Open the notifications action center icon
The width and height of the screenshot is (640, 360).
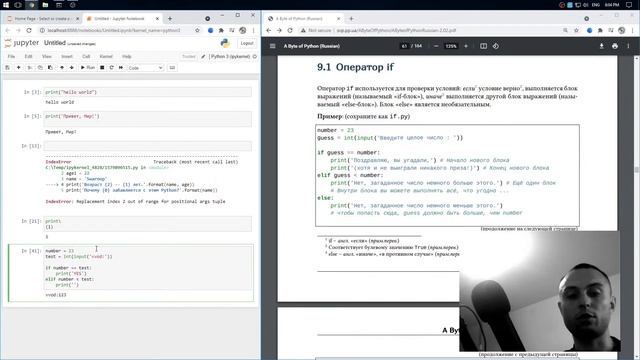pos(629,5)
